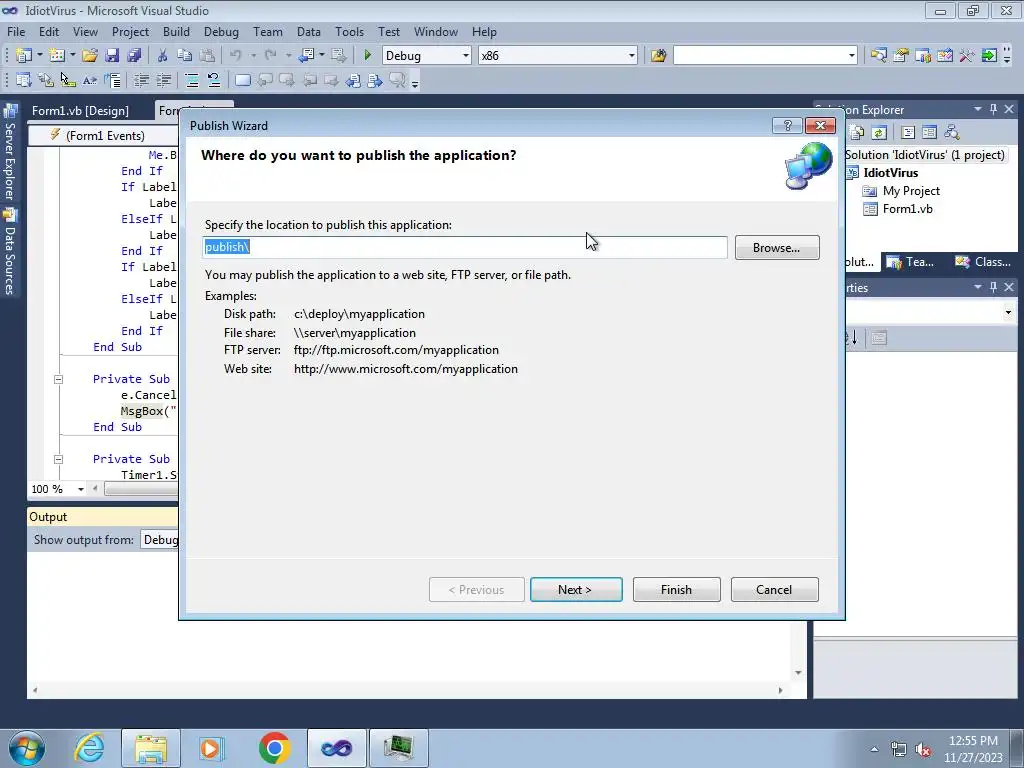Viewport: 1024px width, 768px height.
Task: Click the Open File folder icon
Action: pyautogui.click(x=90, y=56)
